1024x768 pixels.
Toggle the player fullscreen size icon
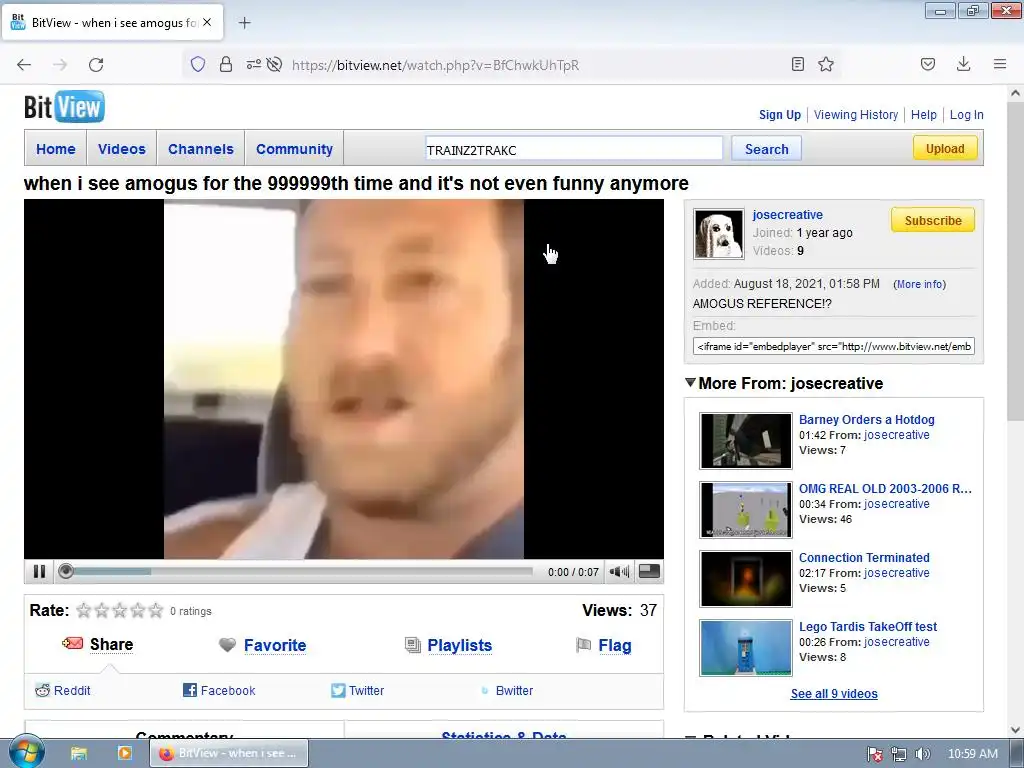coord(648,571)
